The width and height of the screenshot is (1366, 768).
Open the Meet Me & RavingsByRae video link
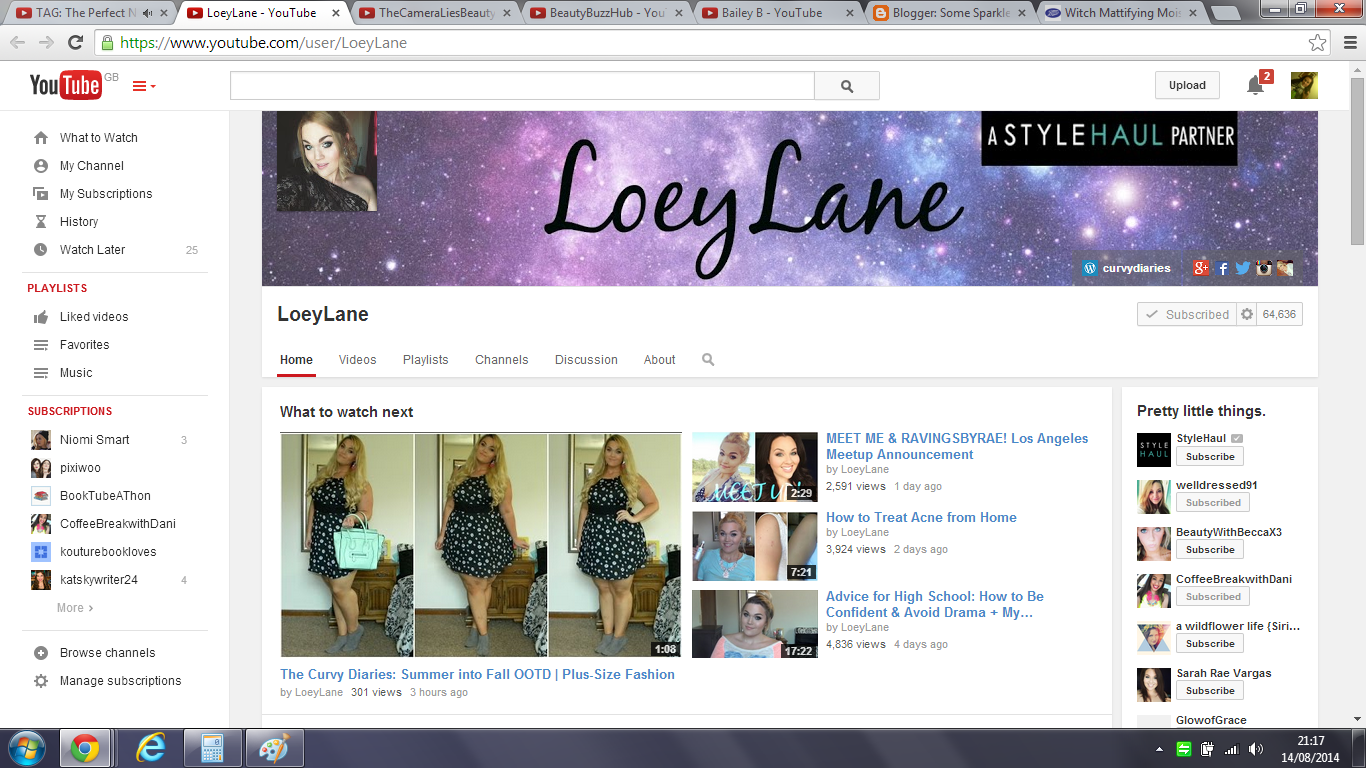pyautogui.click(x=957, y=446)
